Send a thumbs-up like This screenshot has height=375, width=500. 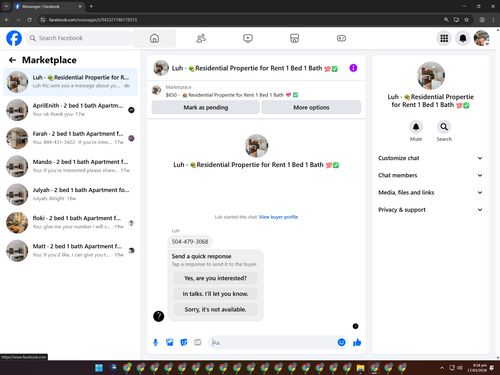tap(357, 342)
